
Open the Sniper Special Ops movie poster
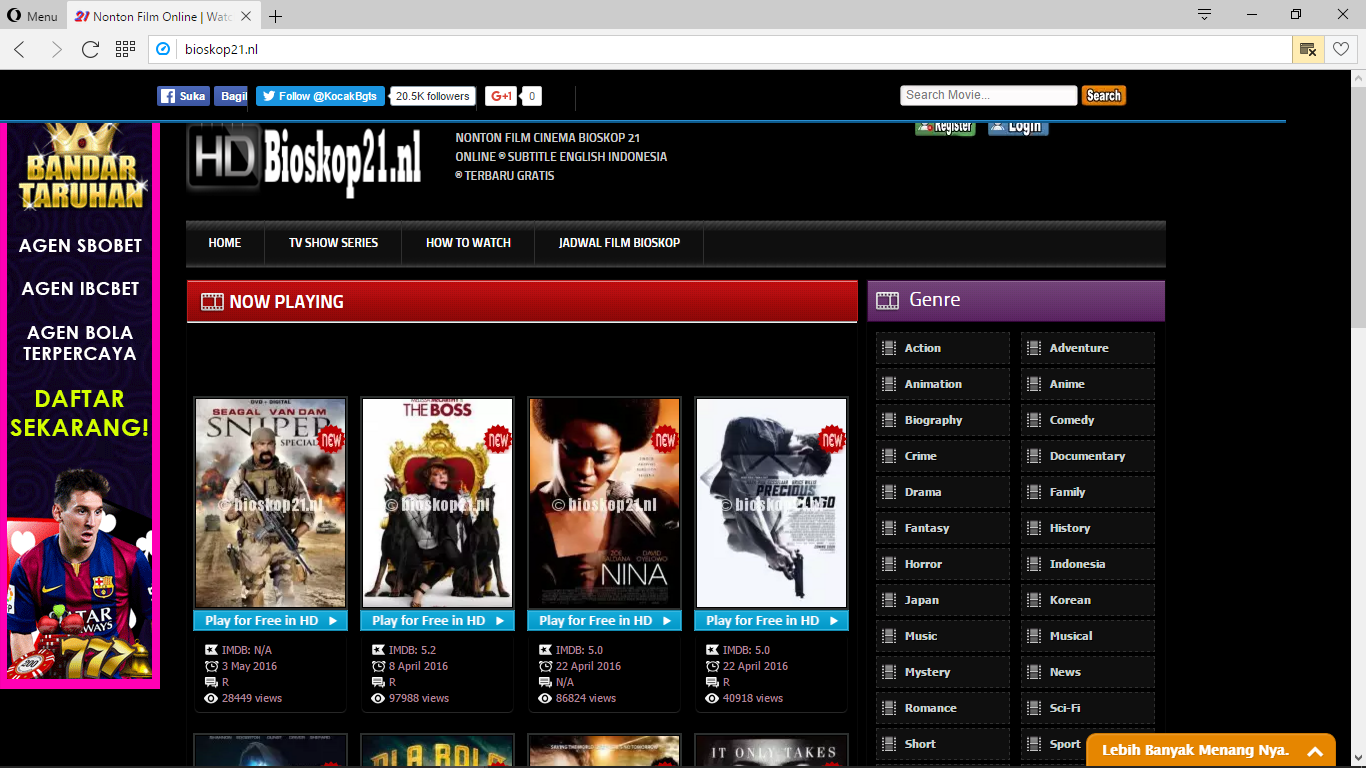pyautogui.click(x=270, y=503)
